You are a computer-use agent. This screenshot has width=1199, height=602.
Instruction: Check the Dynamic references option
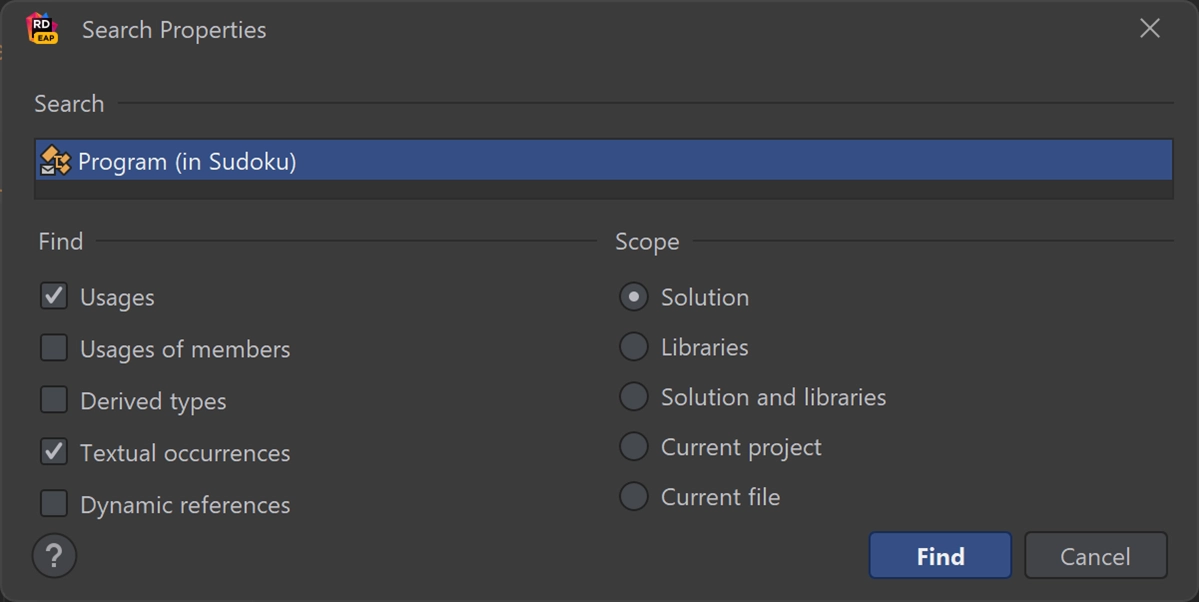pos(54,504)
